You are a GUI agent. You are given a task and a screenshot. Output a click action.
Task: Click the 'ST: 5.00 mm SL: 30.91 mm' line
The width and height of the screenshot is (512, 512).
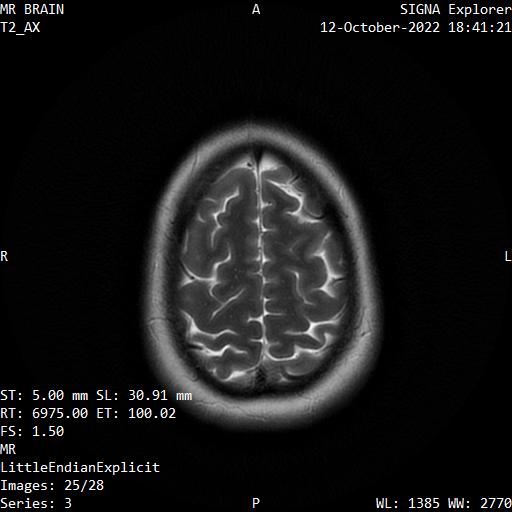[x=96, y=395]
